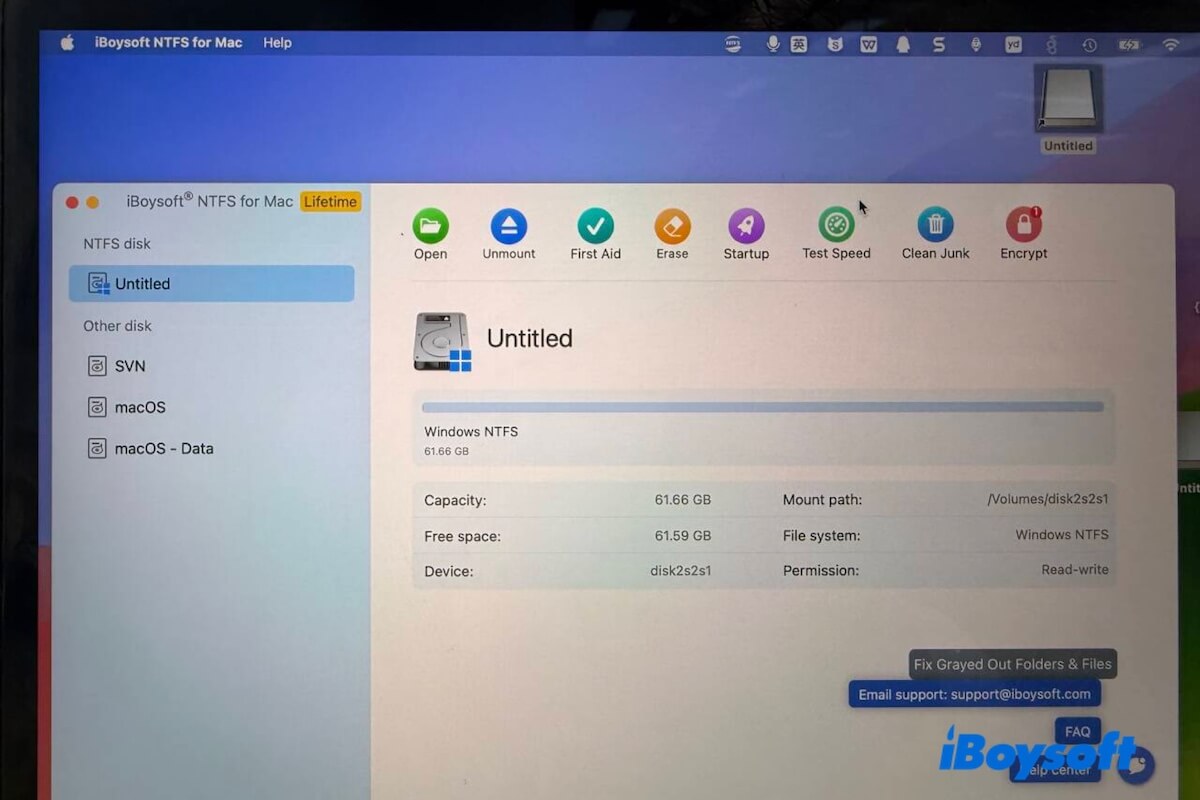Click the yd icon in menu bar
This screenshot has height=800, width=1200.
click(1013, 44)
